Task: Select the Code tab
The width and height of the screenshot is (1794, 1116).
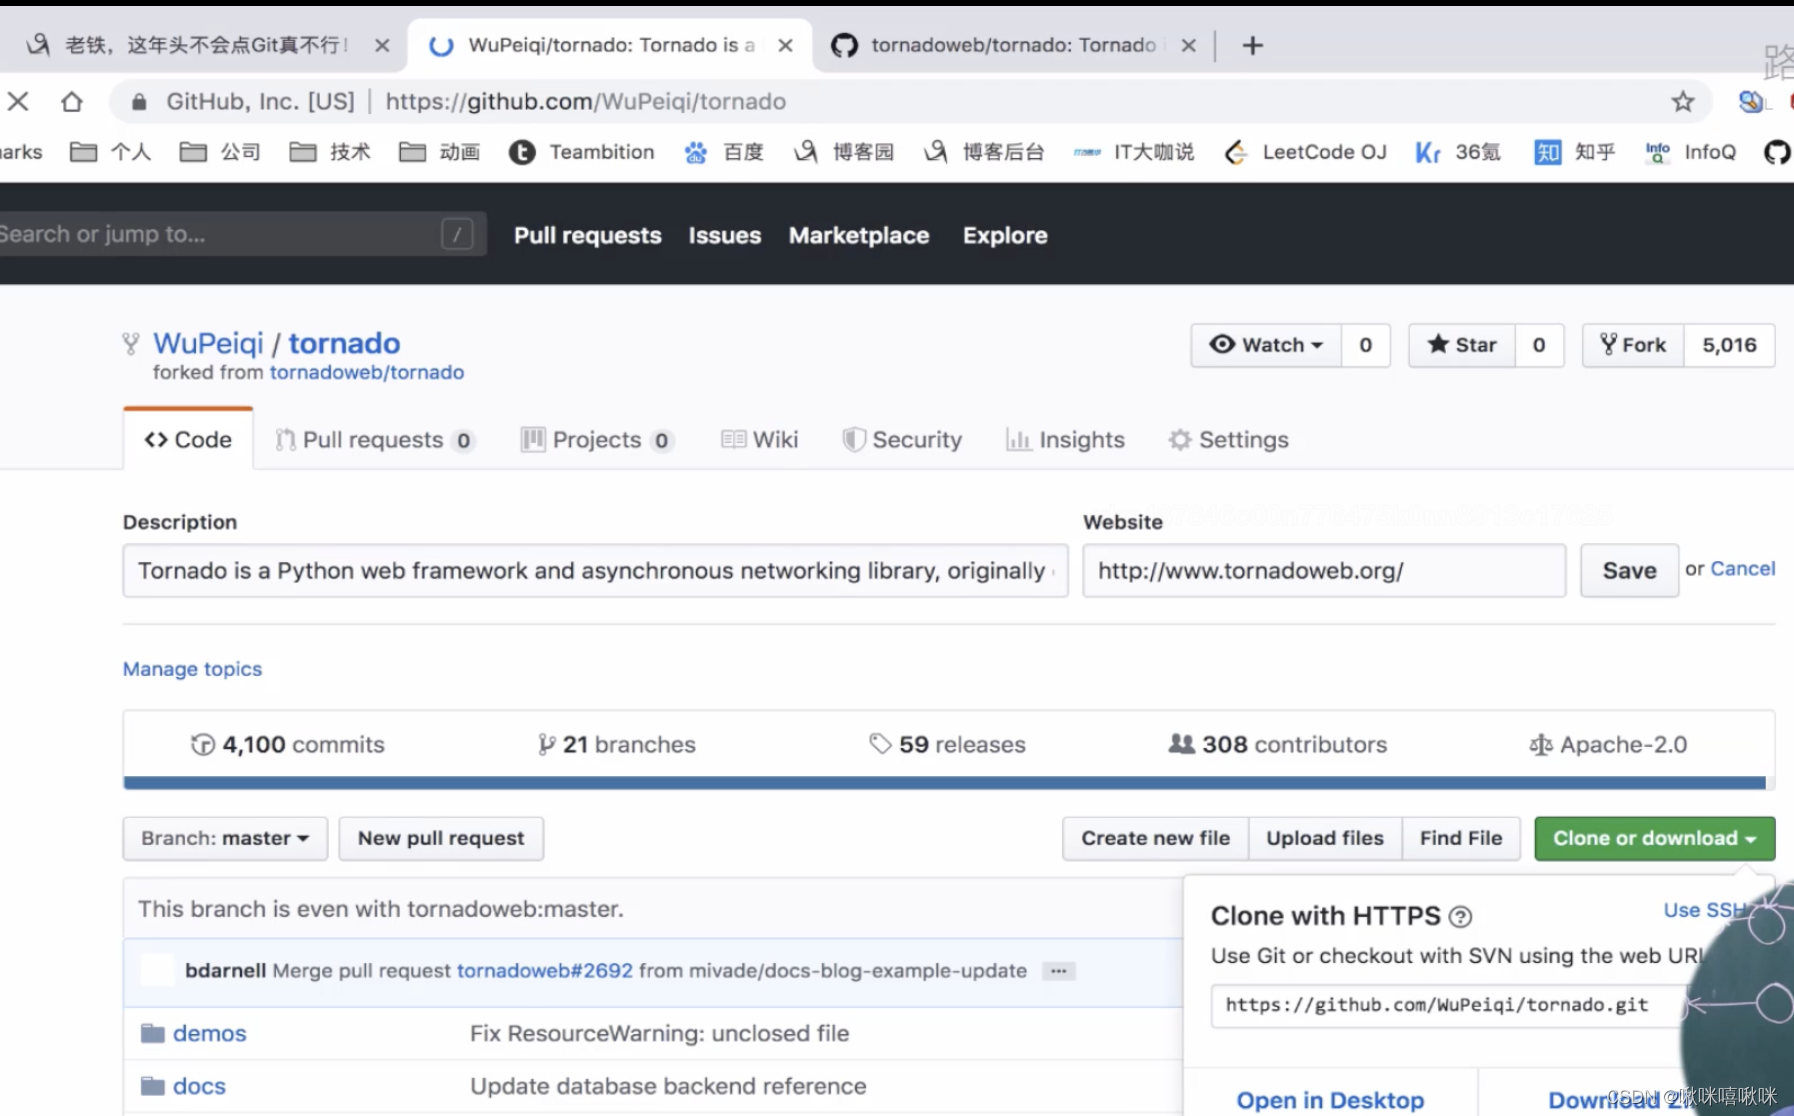Action: 188,440
